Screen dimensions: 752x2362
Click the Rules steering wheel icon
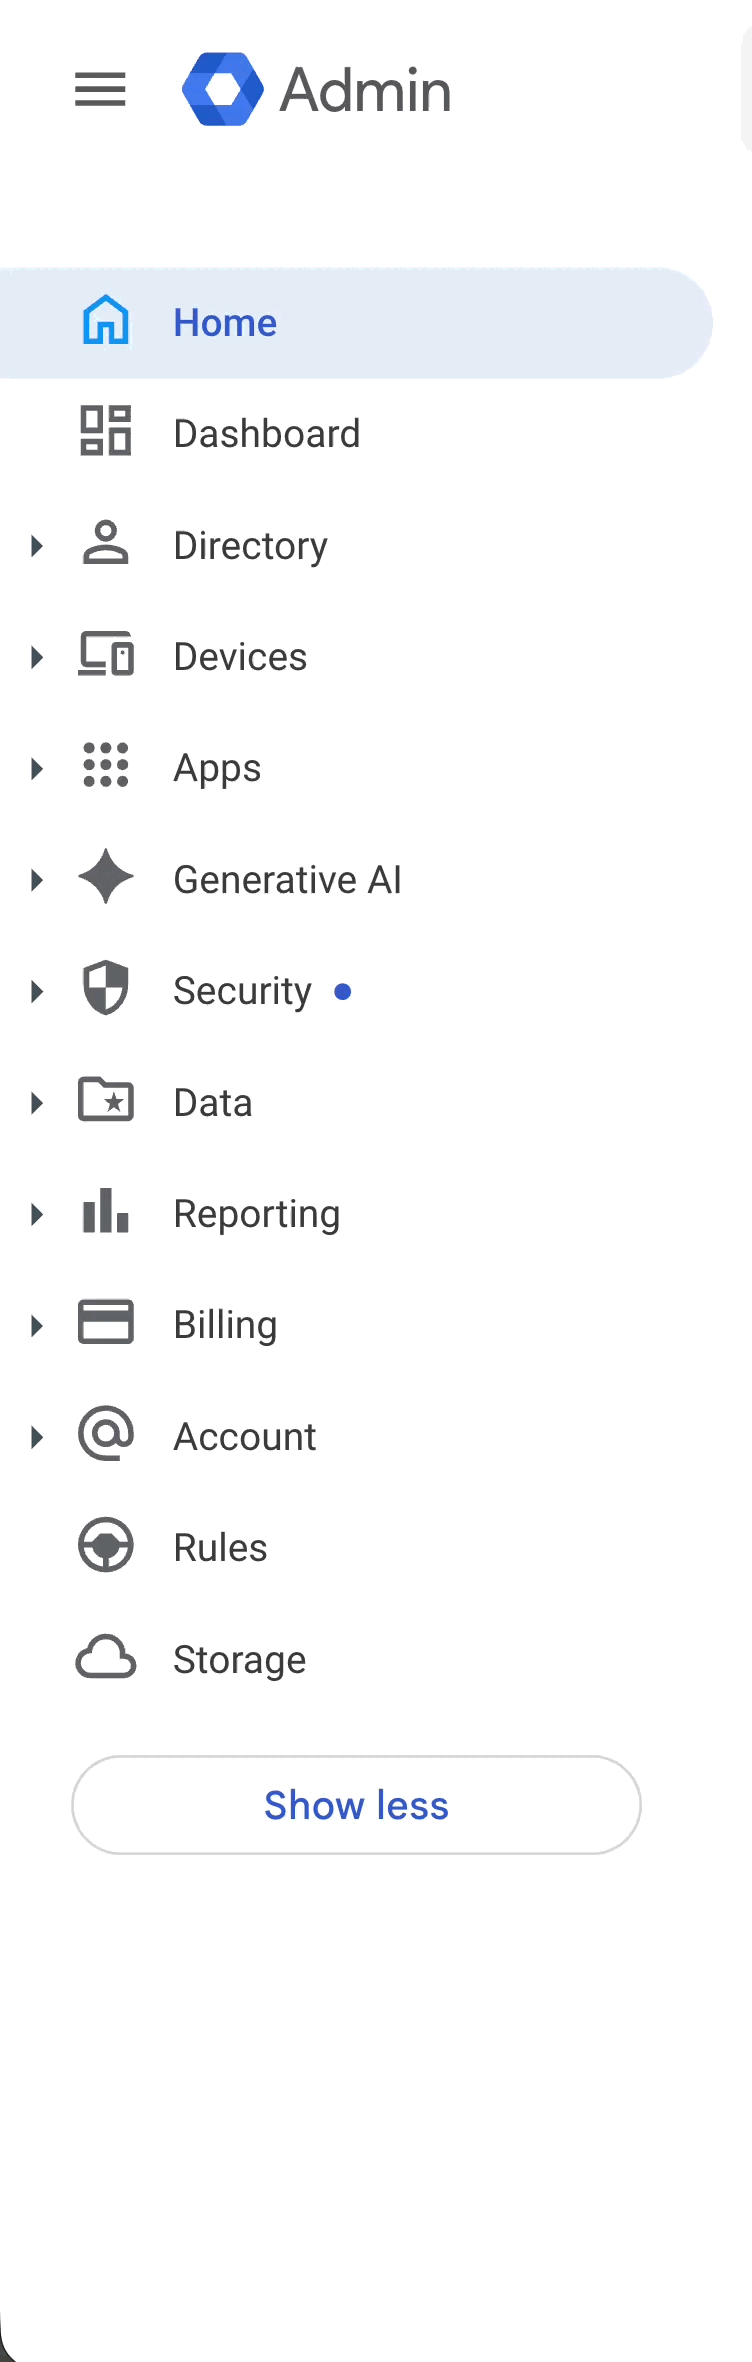click(106, 1545)
